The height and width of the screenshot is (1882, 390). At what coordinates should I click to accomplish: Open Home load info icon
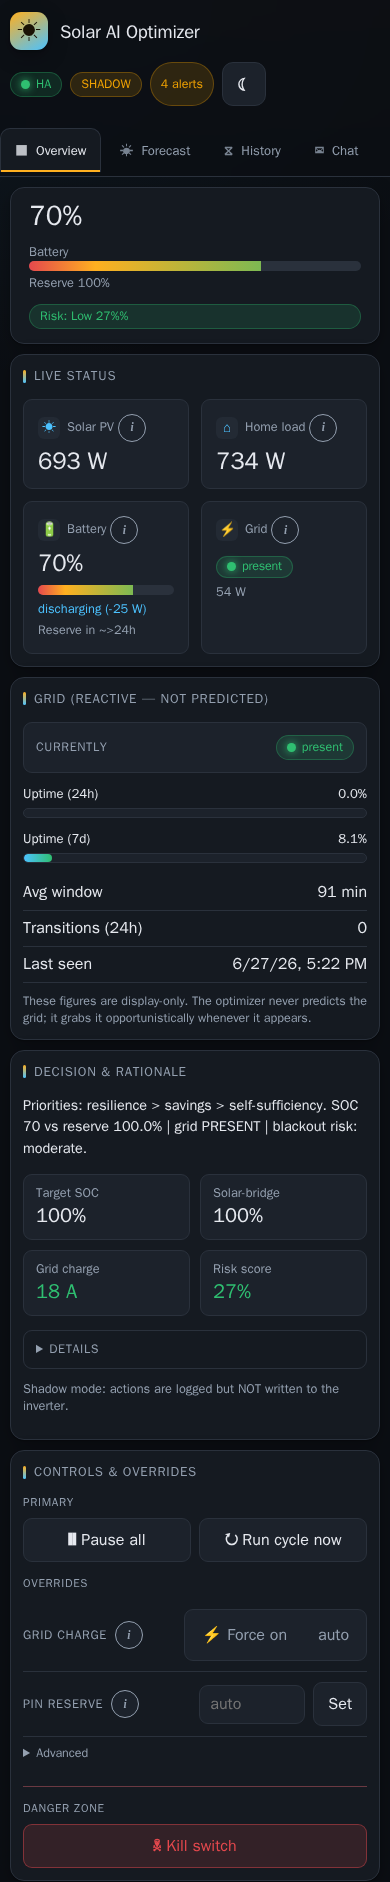coord(323,427)
